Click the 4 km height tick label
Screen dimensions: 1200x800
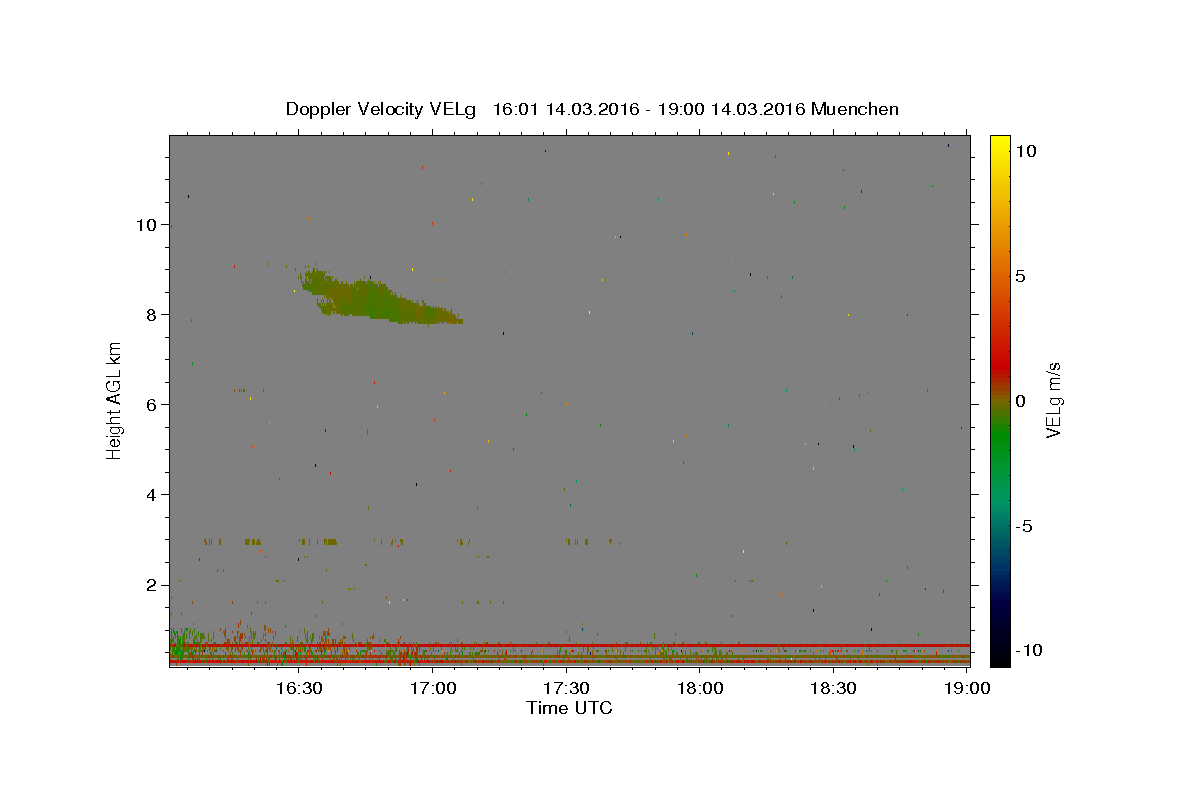coord(152,495)
